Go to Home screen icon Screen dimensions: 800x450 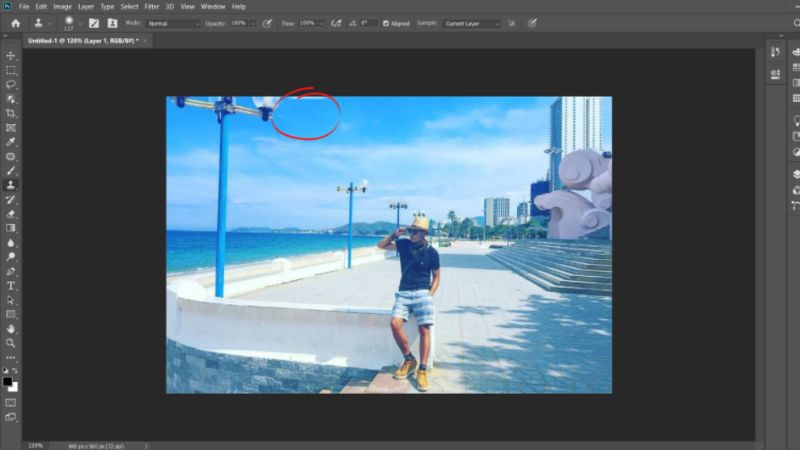click(x=16, y=23)
